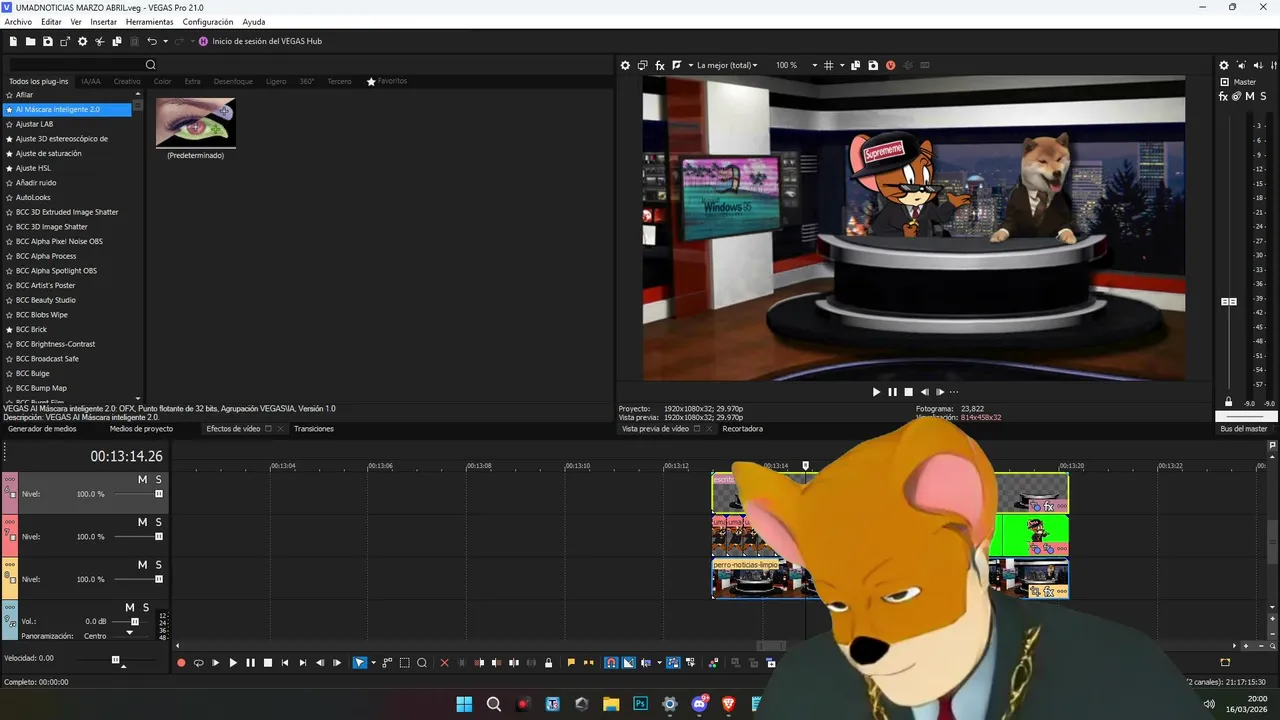1280x720 pixels.
Task: Solo the Master bus
Action: 1264,96
